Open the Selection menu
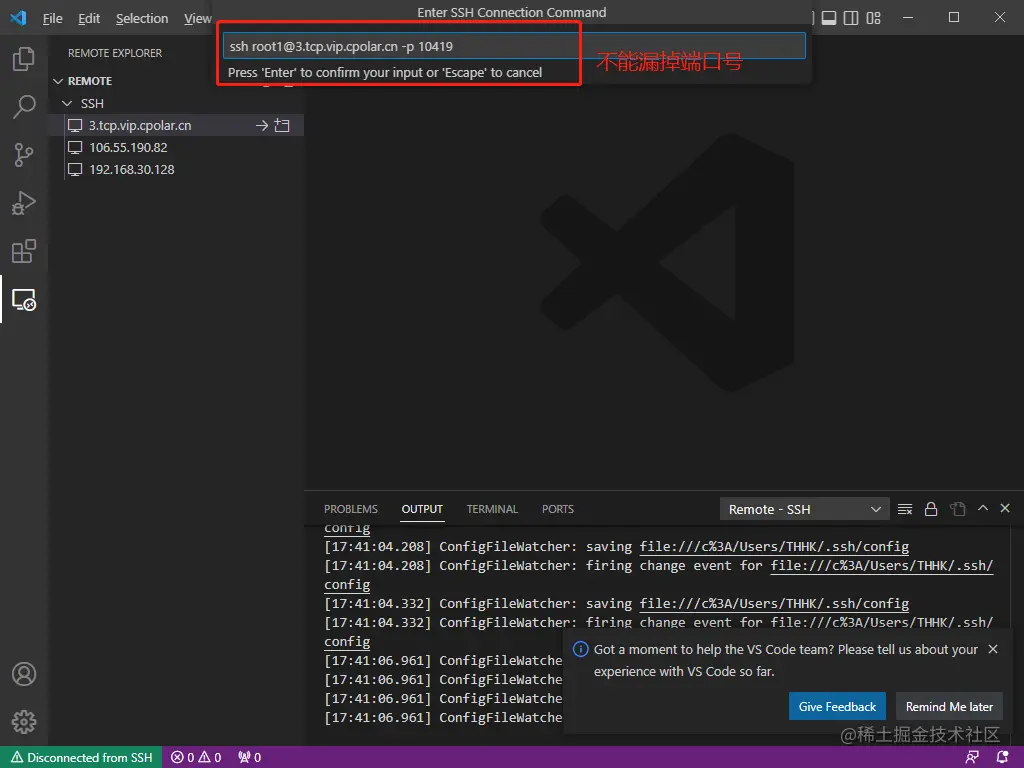Viewport: 1024px width, 768px height. (142, 18)
